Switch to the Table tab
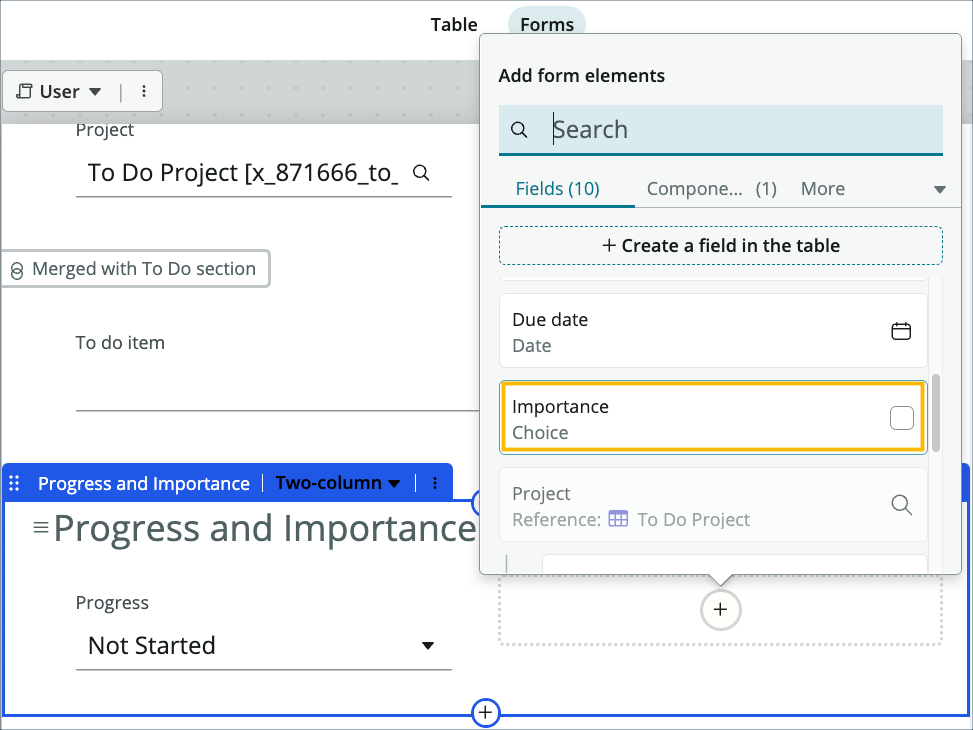 (x=454, y=24)
